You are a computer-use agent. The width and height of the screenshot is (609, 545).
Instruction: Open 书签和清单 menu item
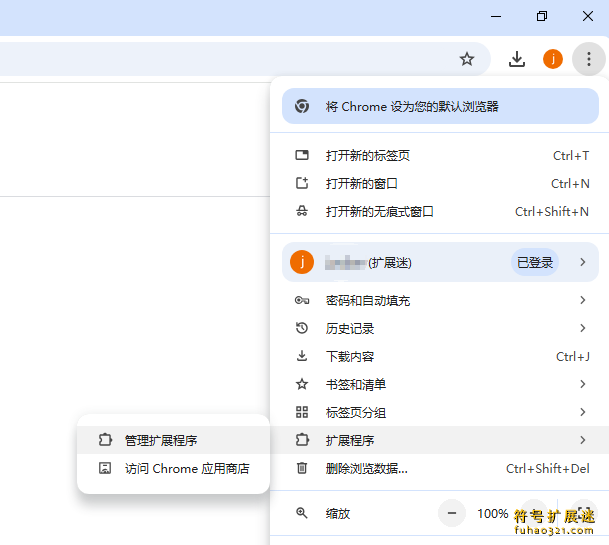coord(440,384)
